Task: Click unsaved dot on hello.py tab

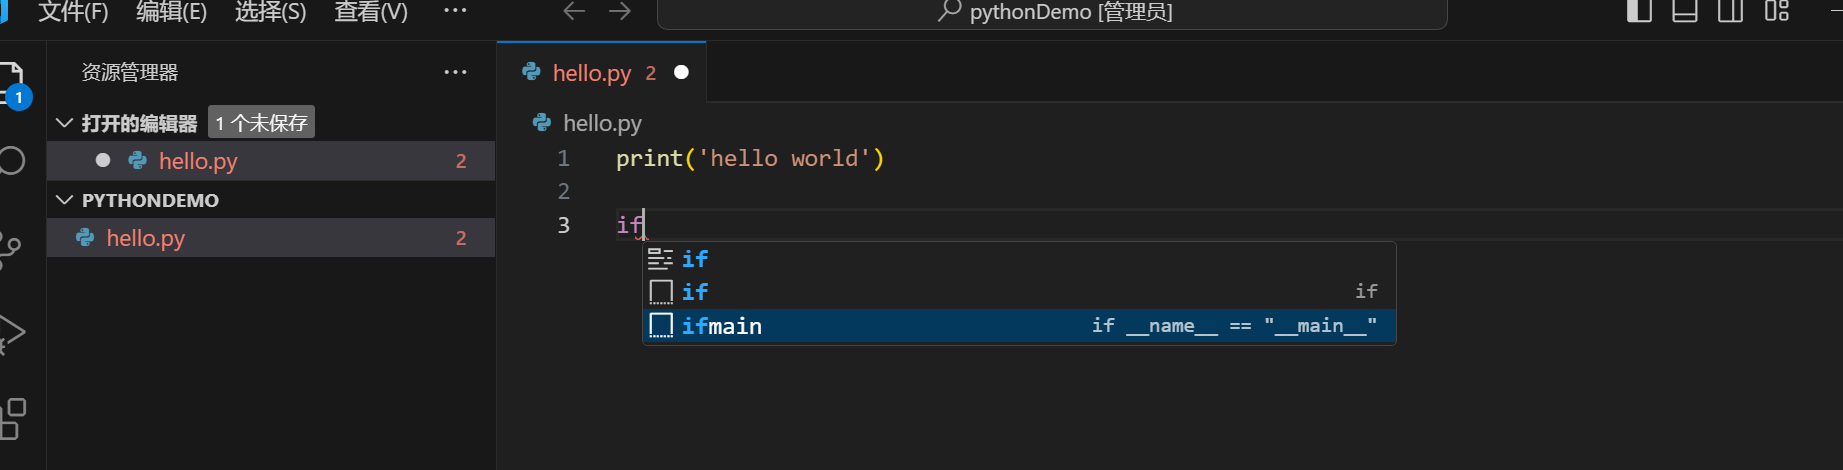Action: click(x=682, y=72)
